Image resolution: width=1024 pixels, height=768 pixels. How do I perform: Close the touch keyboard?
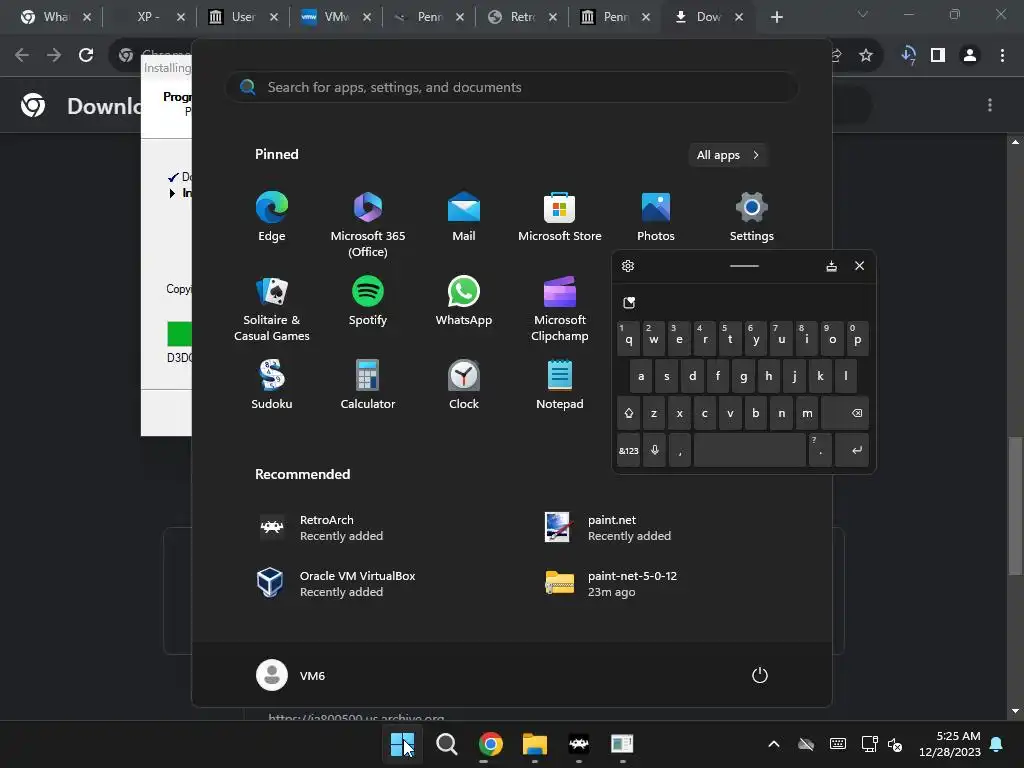pos(859,266)
